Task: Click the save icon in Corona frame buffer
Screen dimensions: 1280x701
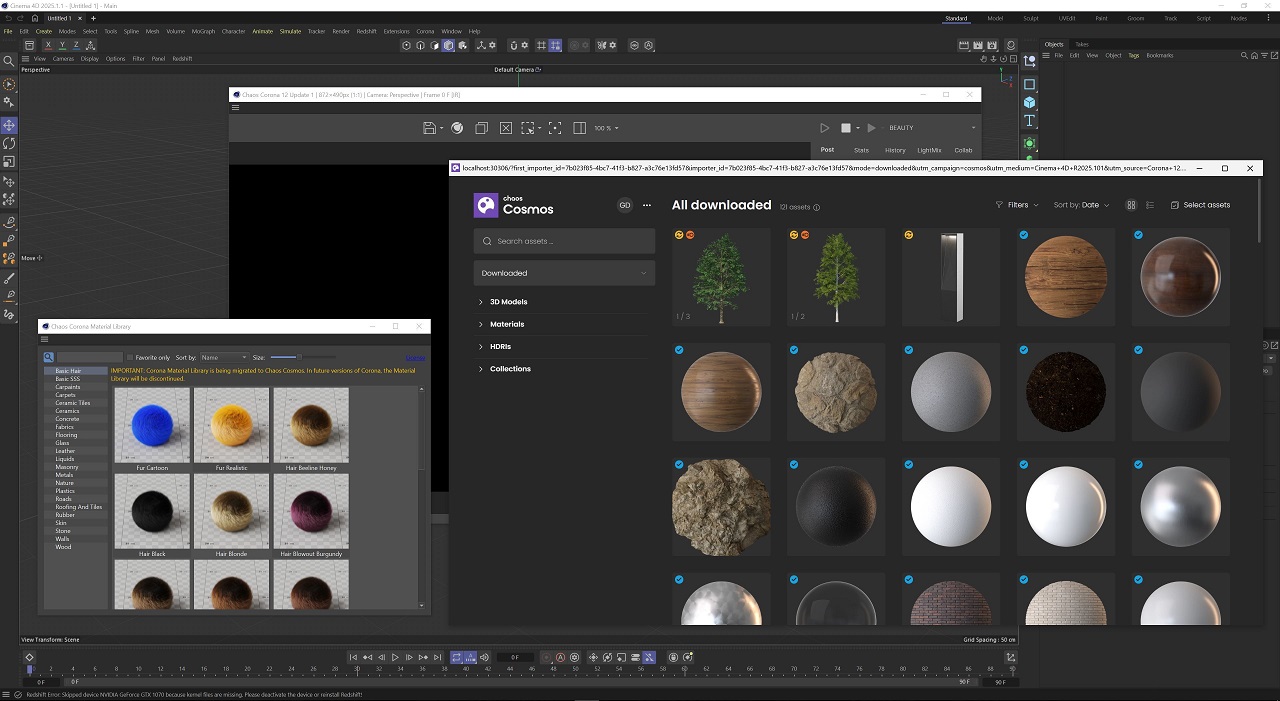Action: (429, 128)
